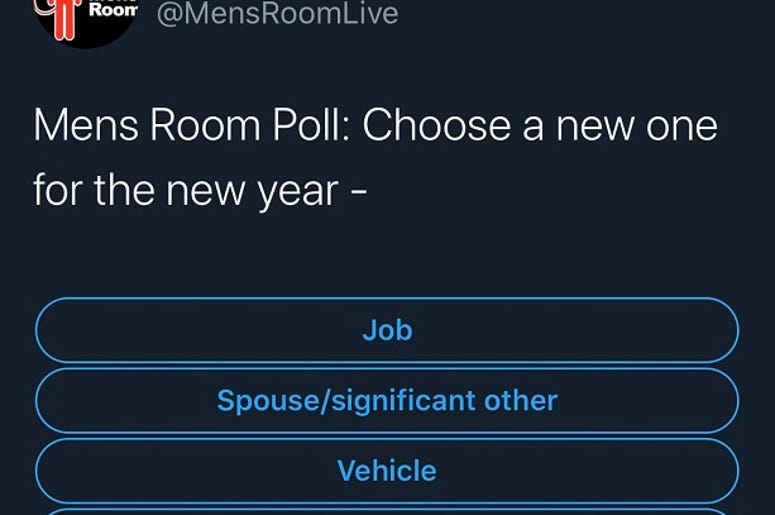This screenshot has height=515, width=775.
Task: Click 'Mens Room Poll:' heading text
Action: 194,125
